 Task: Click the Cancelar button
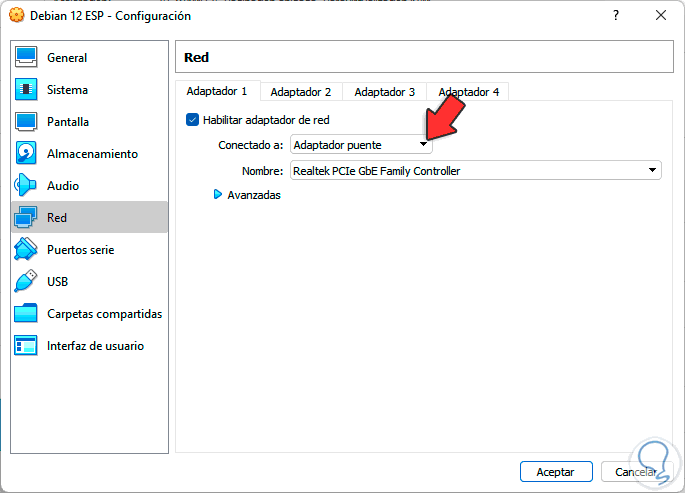(x=636, y=471)
